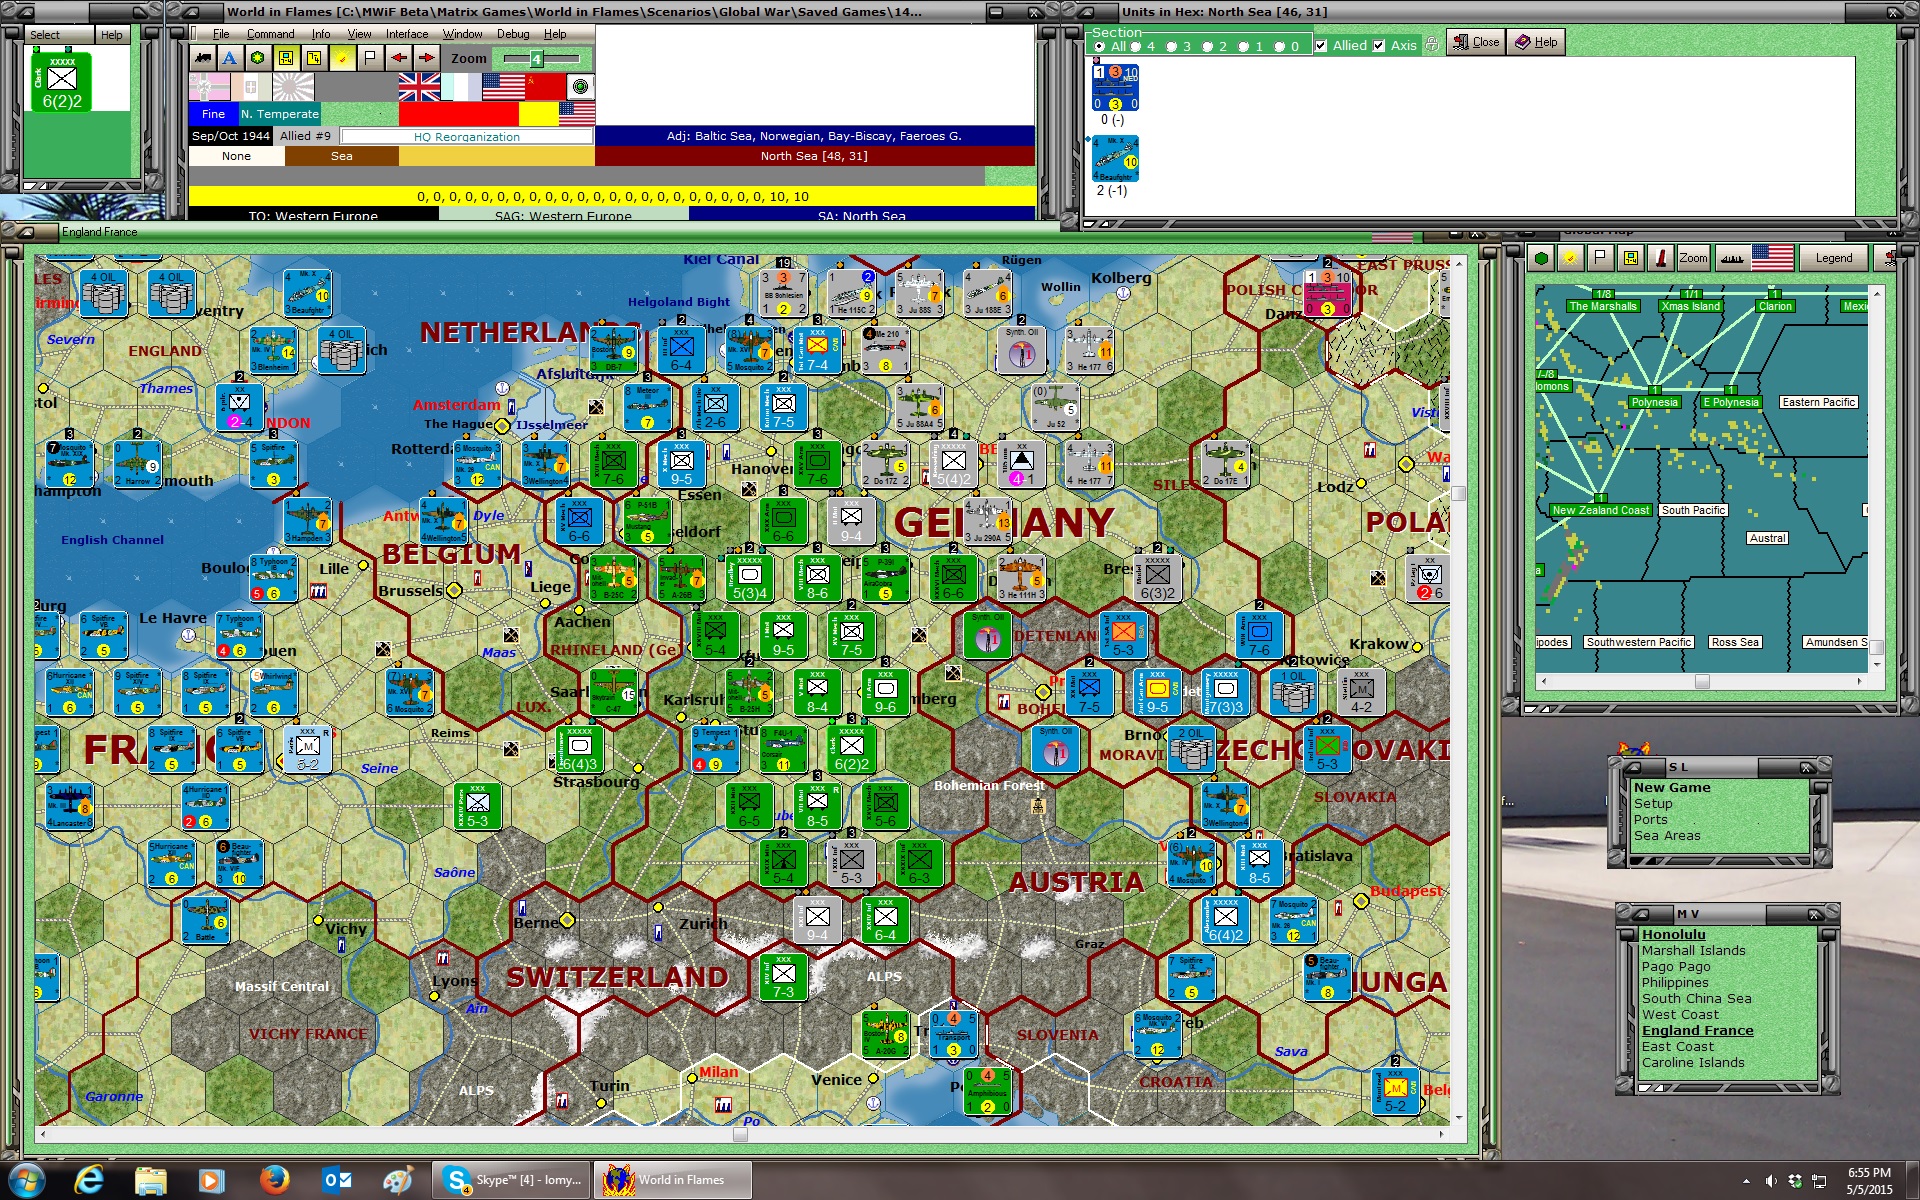Image resolution: width=1920 pixels, height=1200 pixels.
Task: Click the ship silhouette icon in global map toolbar
Action: coord(1731,258)
